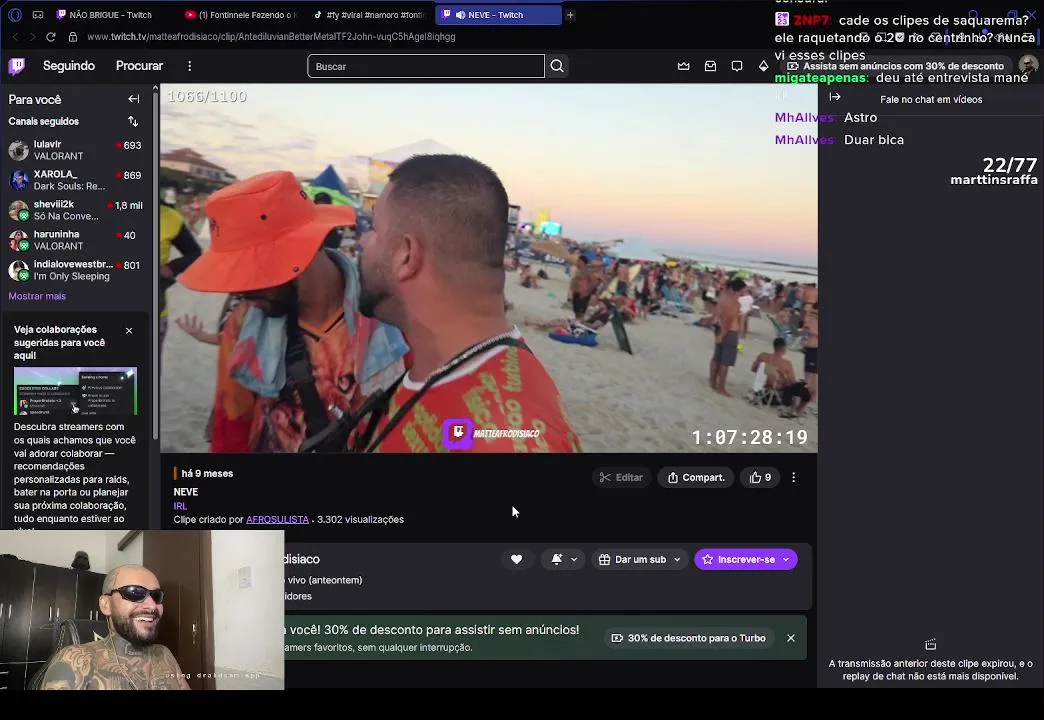Image resolution: width=1044 pixels, height=720 pixels.
Task: Click Assista sem anúncios discount button
Action: pos(896,66)
